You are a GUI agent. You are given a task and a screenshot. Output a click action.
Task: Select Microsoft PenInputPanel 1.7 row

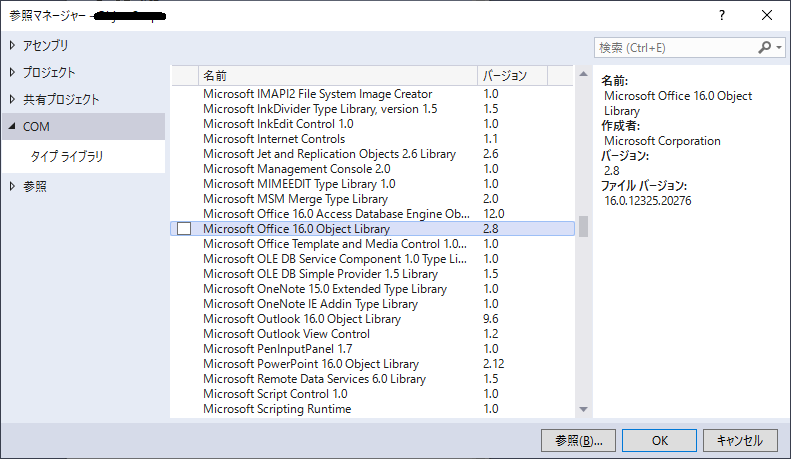pos(372,349)
